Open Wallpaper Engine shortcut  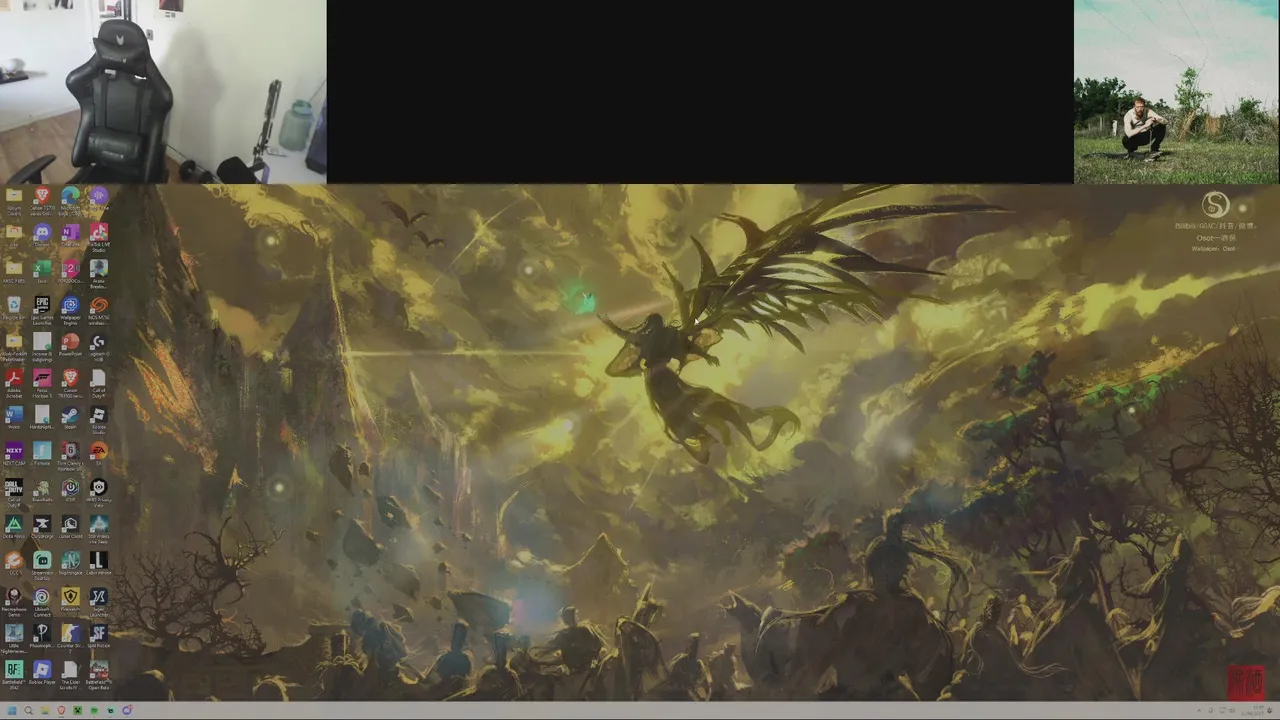click(x=70, y=312)
